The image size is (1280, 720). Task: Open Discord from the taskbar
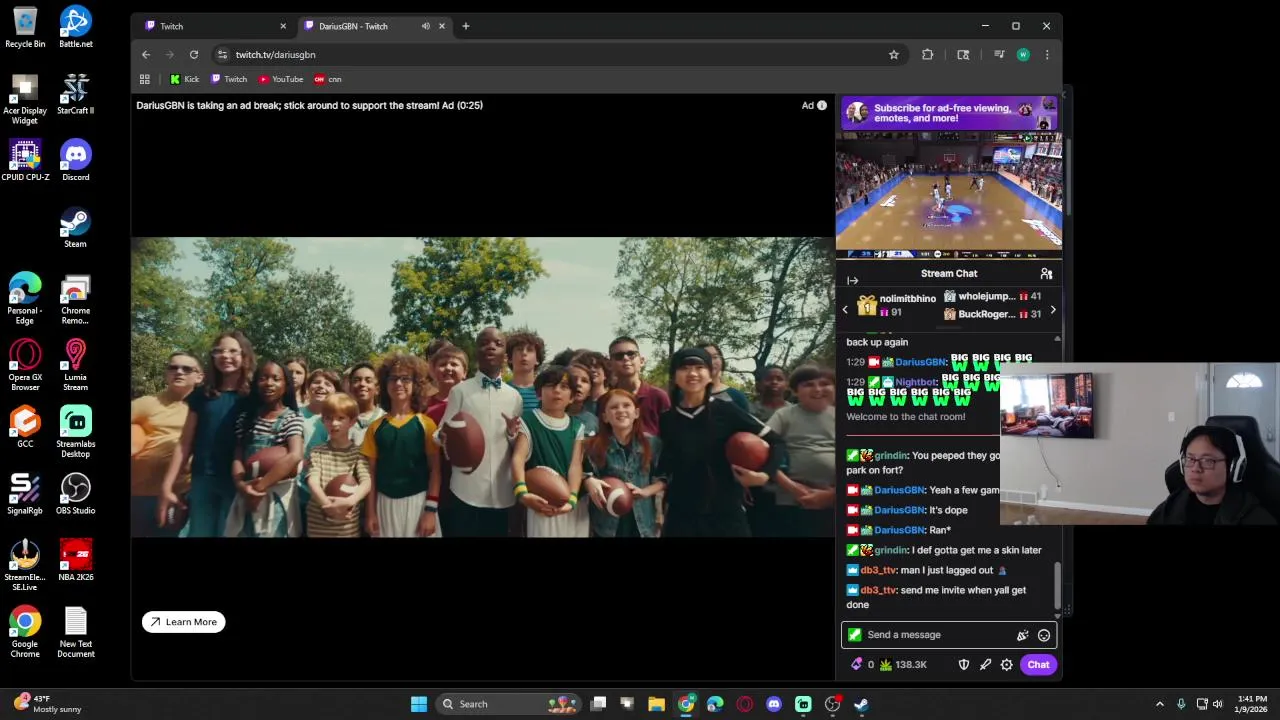pyautogui.click(x=773, y=704)
